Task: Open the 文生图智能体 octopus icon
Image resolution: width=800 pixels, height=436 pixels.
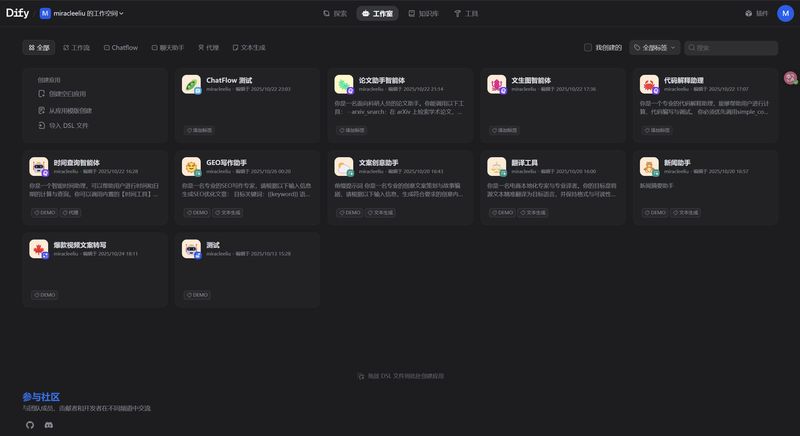Action: click(496, 84)
